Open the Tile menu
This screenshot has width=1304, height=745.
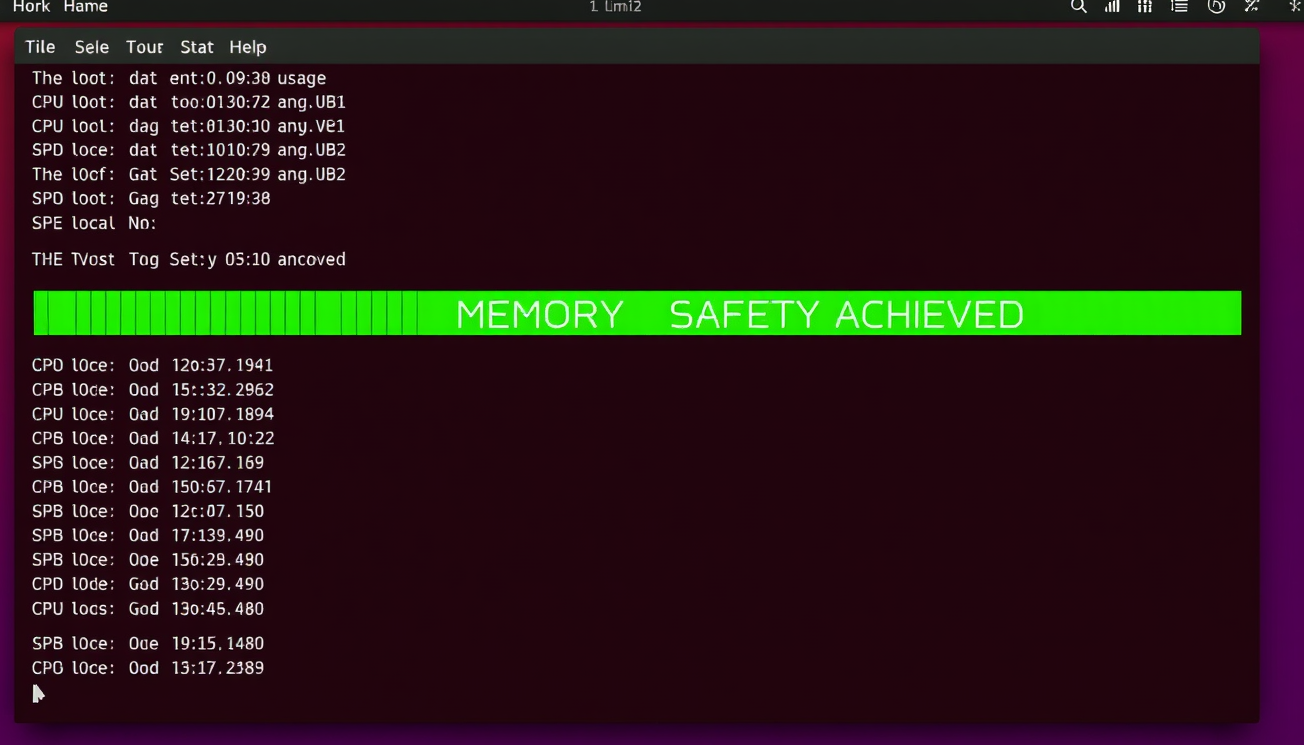point(40,47)
